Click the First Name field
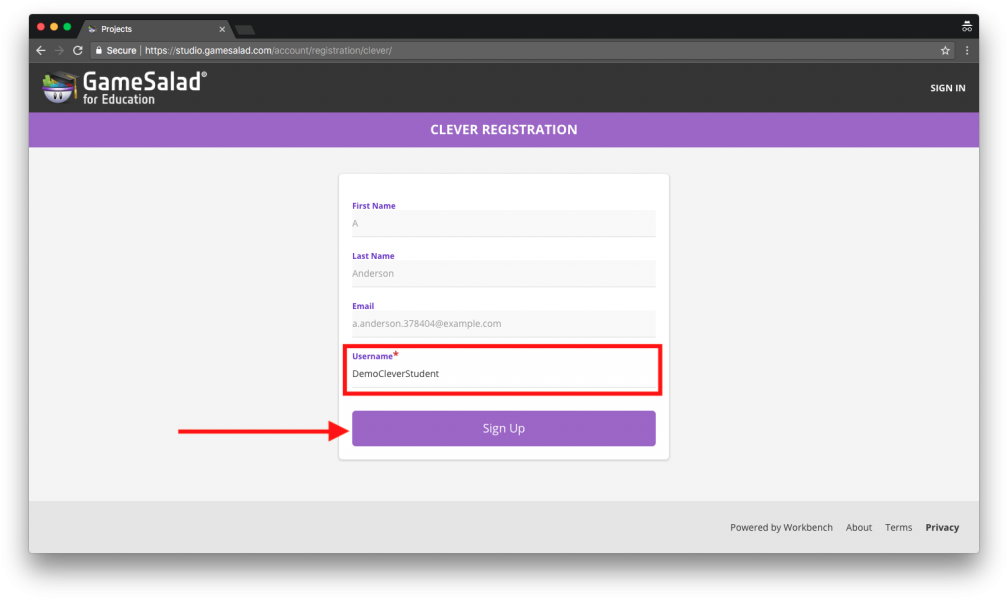Screen dimensions: 1007x598 [504, 224]
